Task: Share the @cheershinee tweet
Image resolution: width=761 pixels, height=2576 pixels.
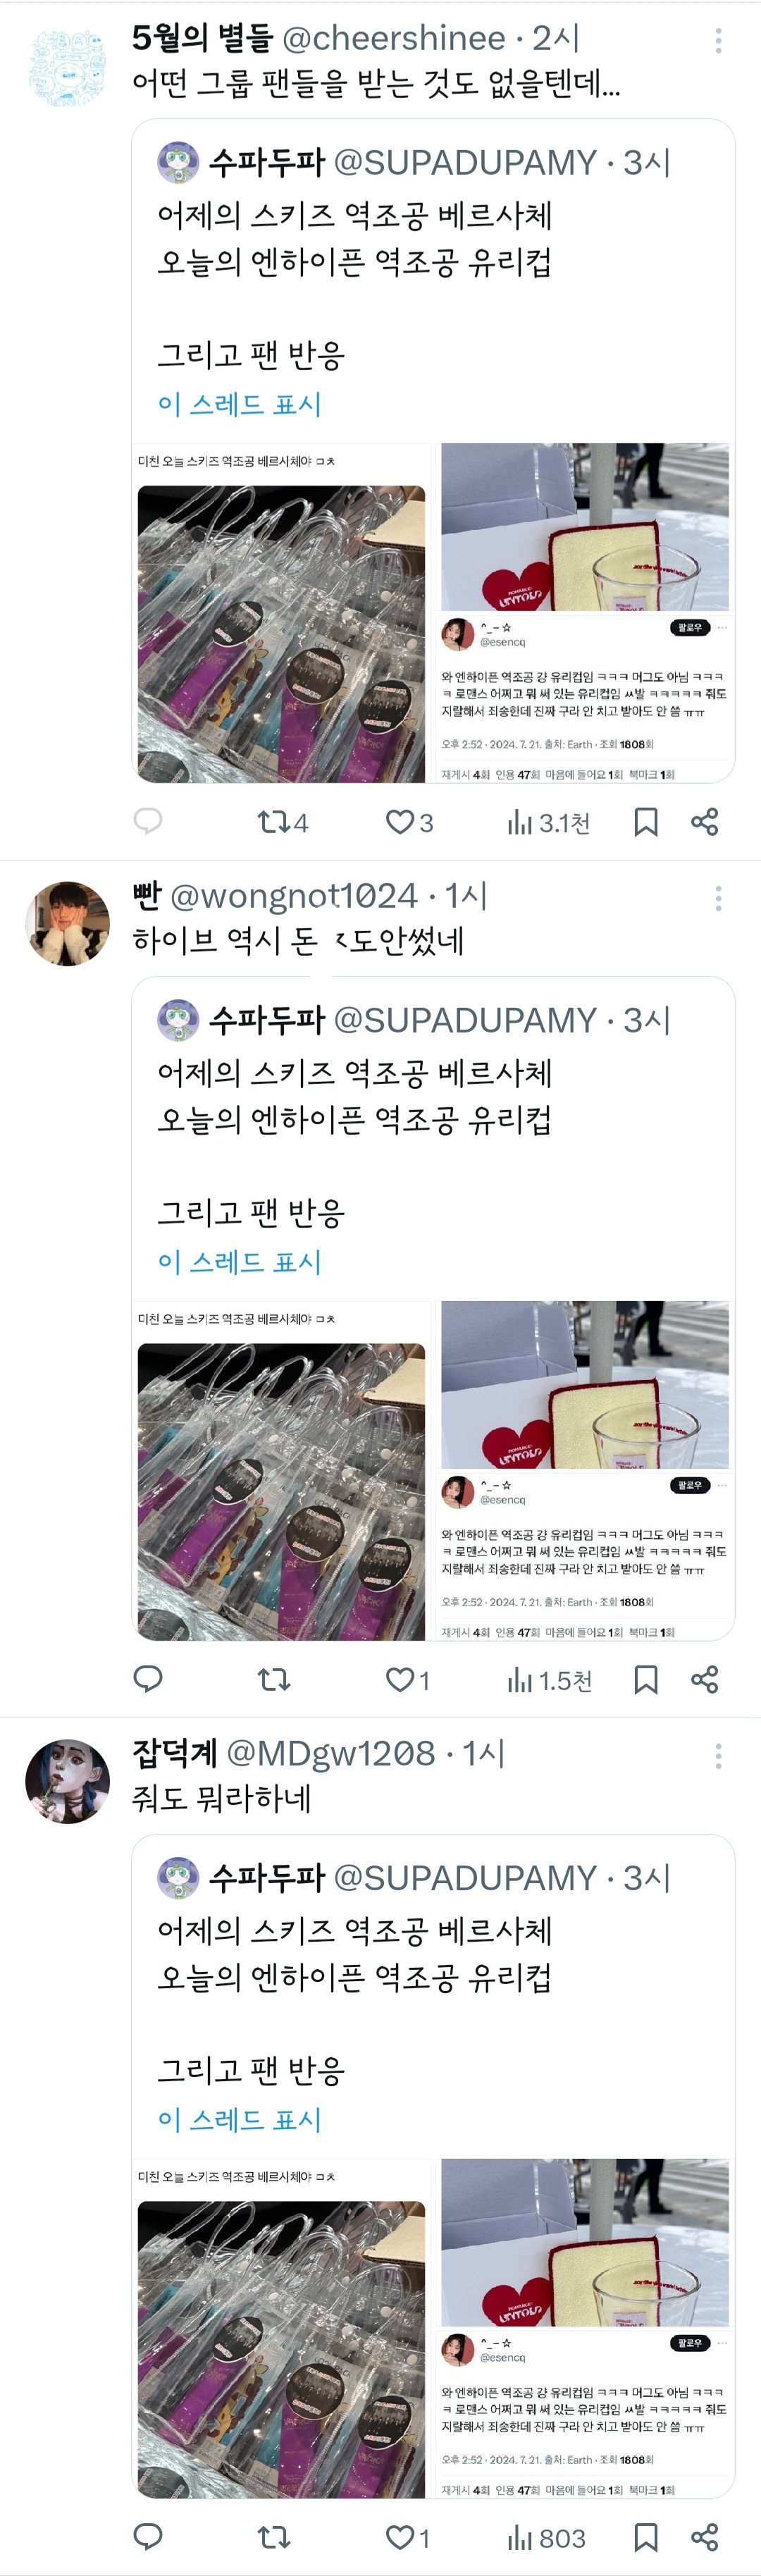Action: coord(705,822)
